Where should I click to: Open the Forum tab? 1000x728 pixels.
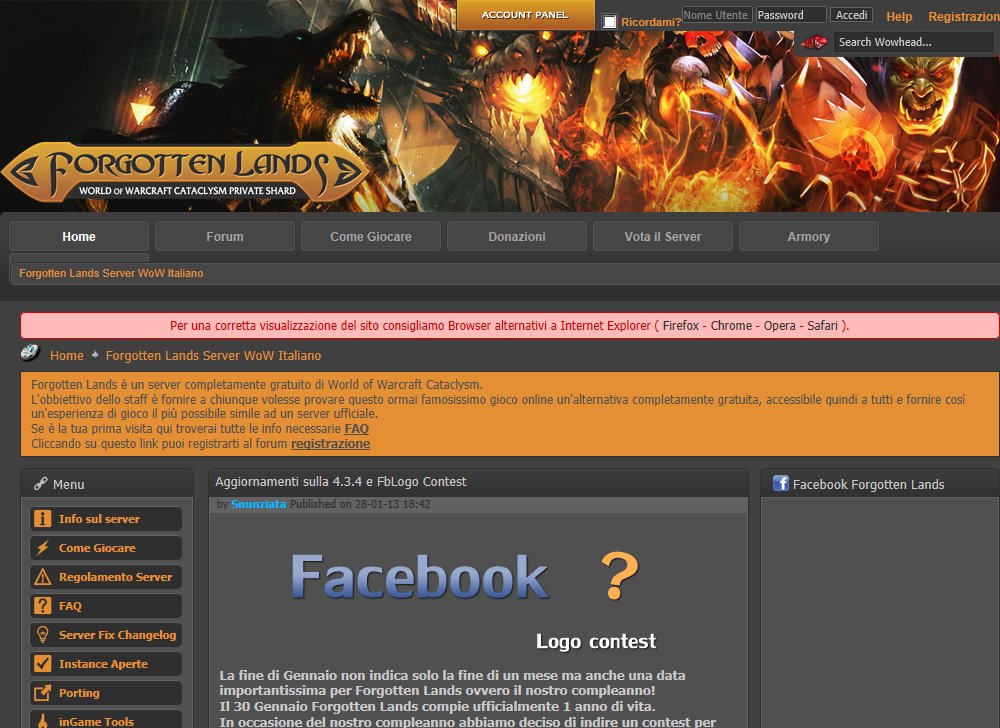point(225,237)
